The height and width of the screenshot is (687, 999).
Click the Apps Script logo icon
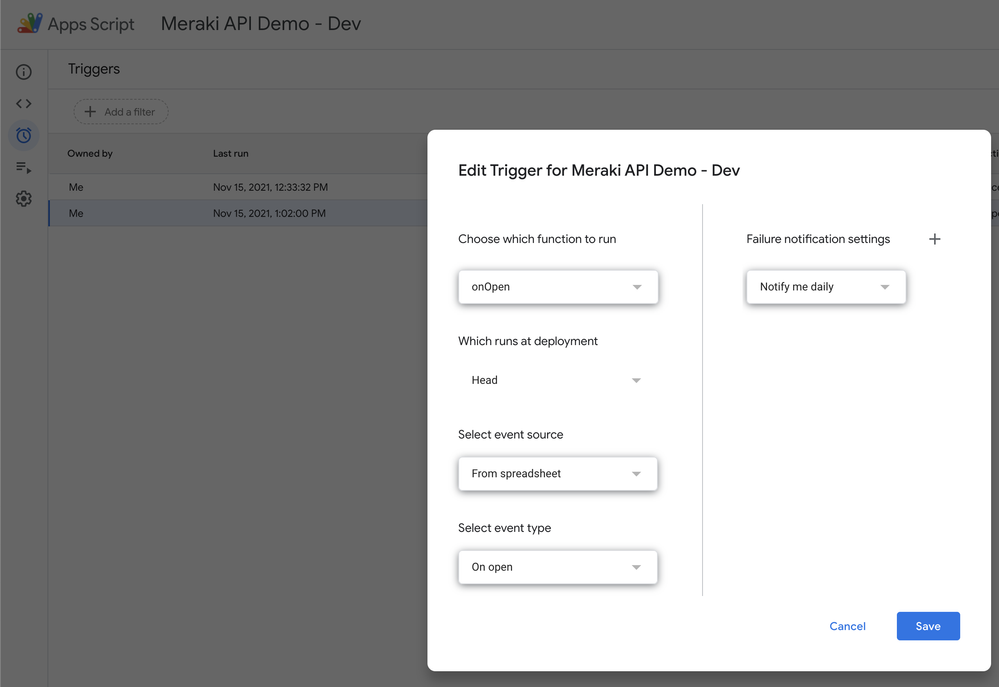click(29, 24)
